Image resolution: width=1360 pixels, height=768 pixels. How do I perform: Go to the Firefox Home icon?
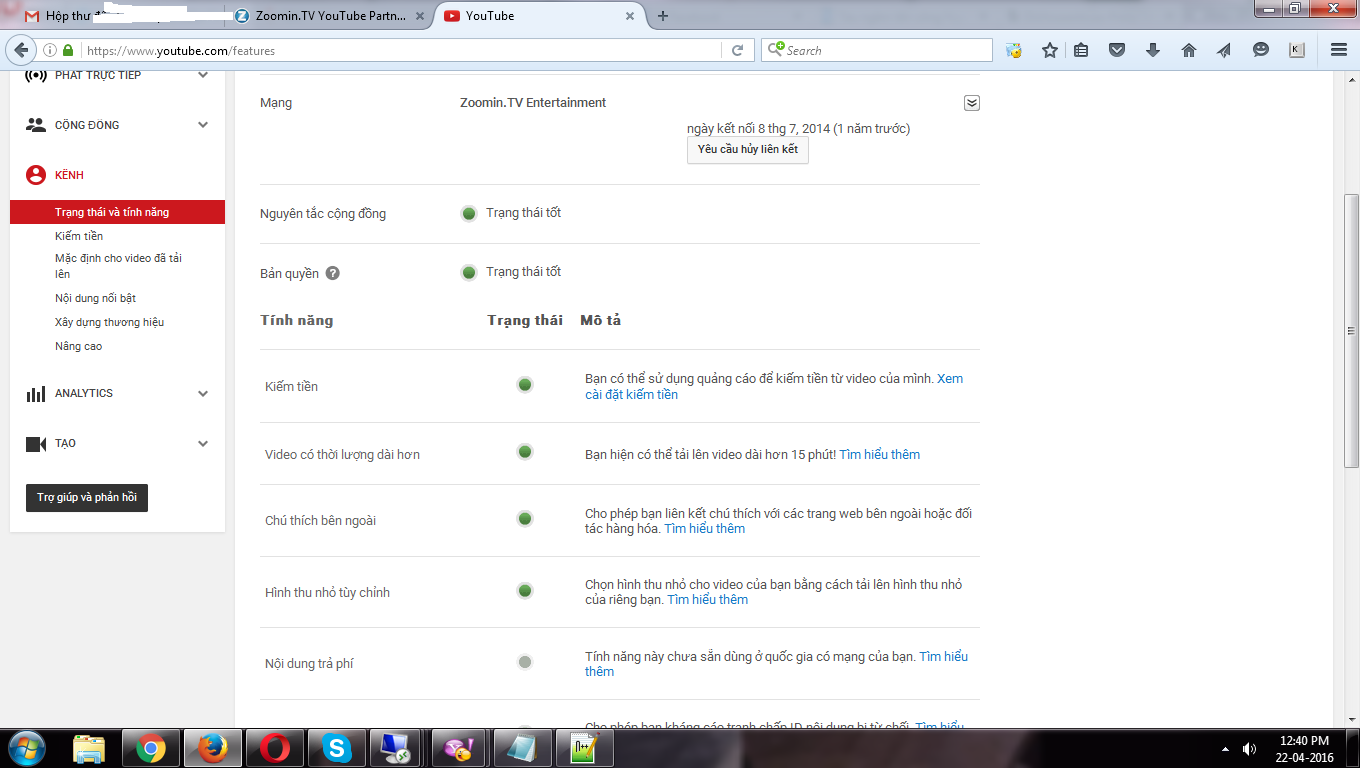tap(1189, 50)
